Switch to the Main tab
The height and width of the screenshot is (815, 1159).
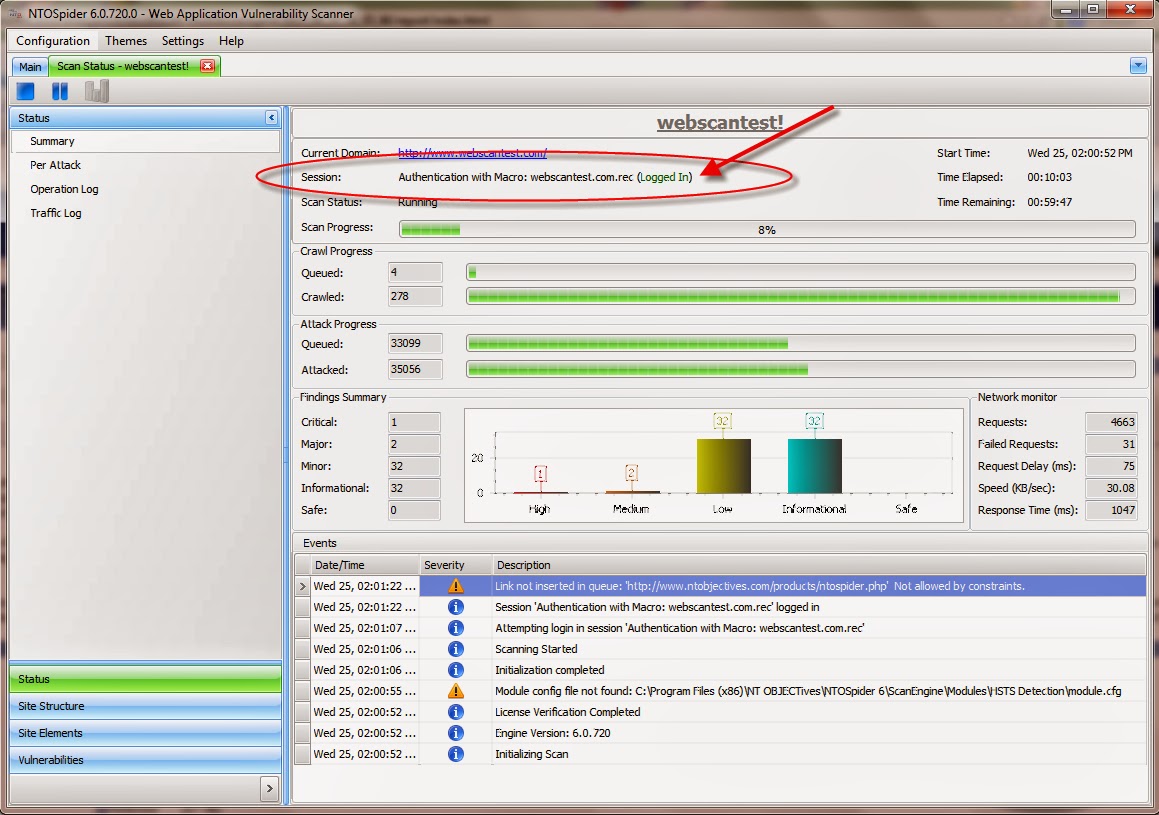(x=30, y=67)
